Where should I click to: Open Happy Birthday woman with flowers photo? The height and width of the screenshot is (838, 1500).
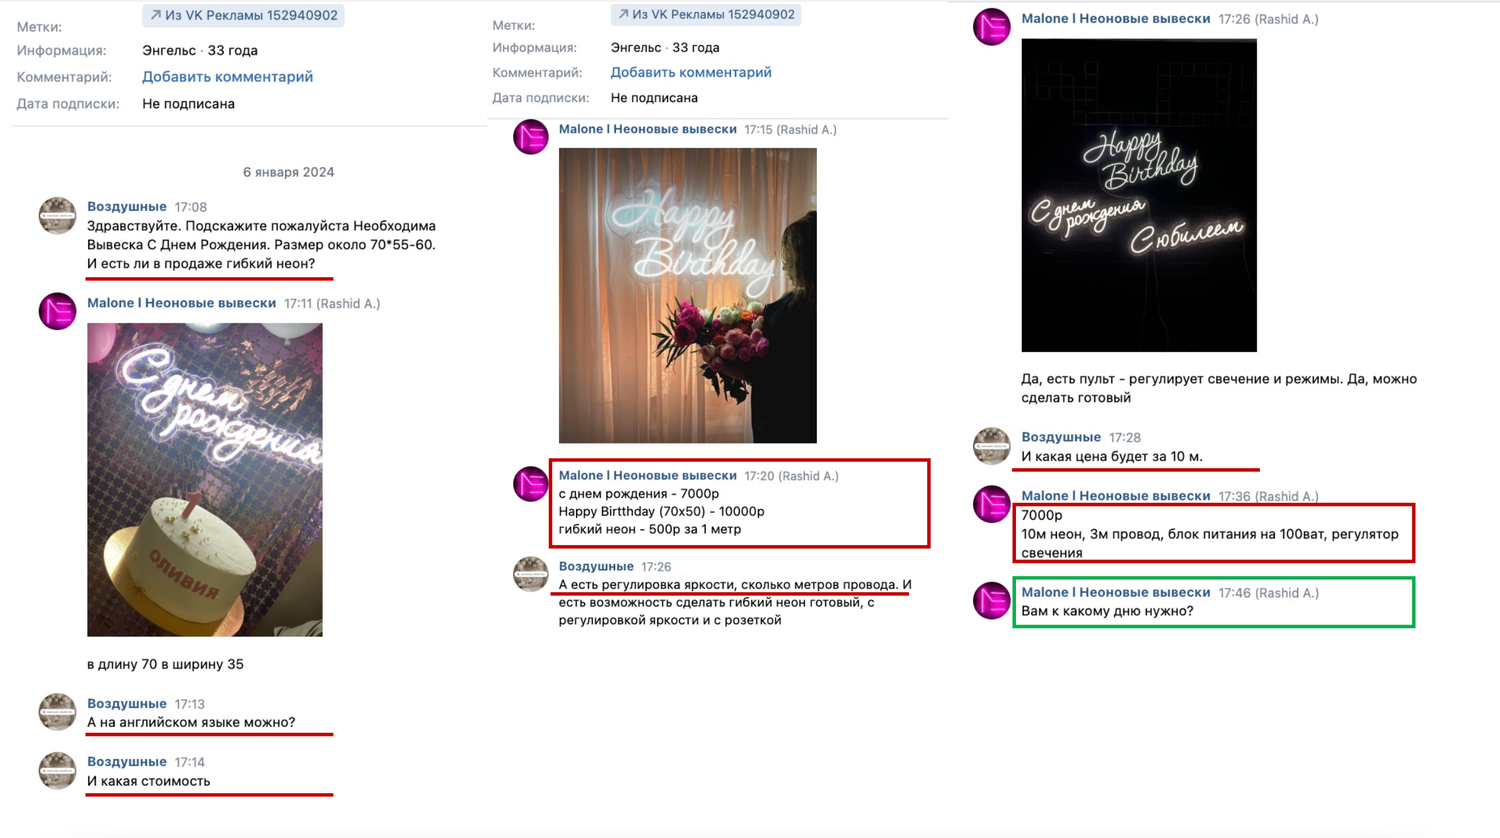click(688, 296)
